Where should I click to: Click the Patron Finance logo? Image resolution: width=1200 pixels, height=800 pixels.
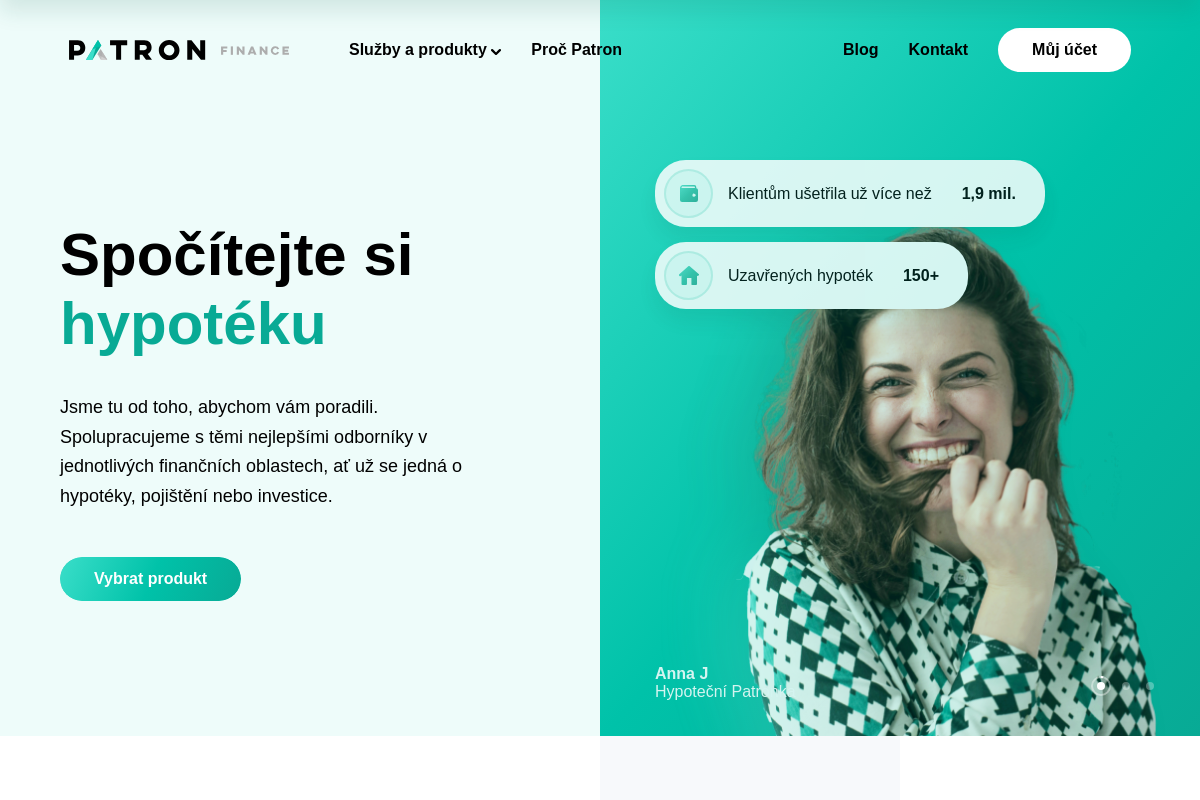[x=179, y=50]
